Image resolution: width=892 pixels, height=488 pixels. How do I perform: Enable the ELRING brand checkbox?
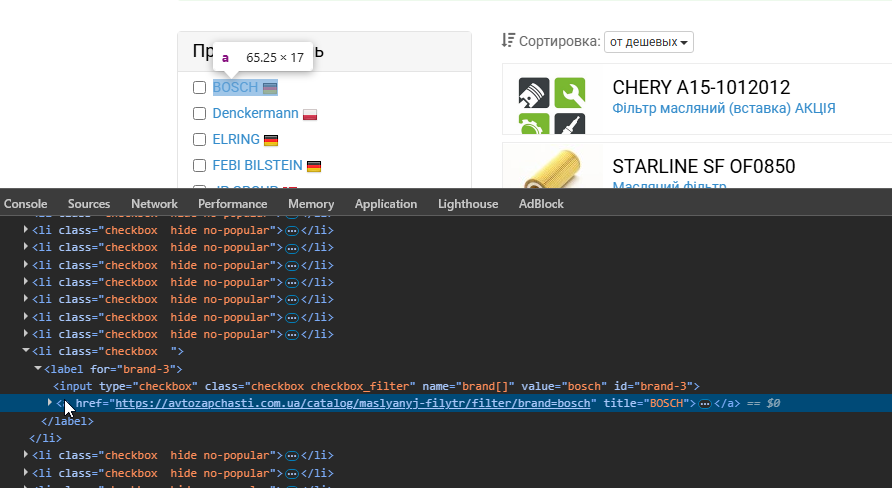199,140
